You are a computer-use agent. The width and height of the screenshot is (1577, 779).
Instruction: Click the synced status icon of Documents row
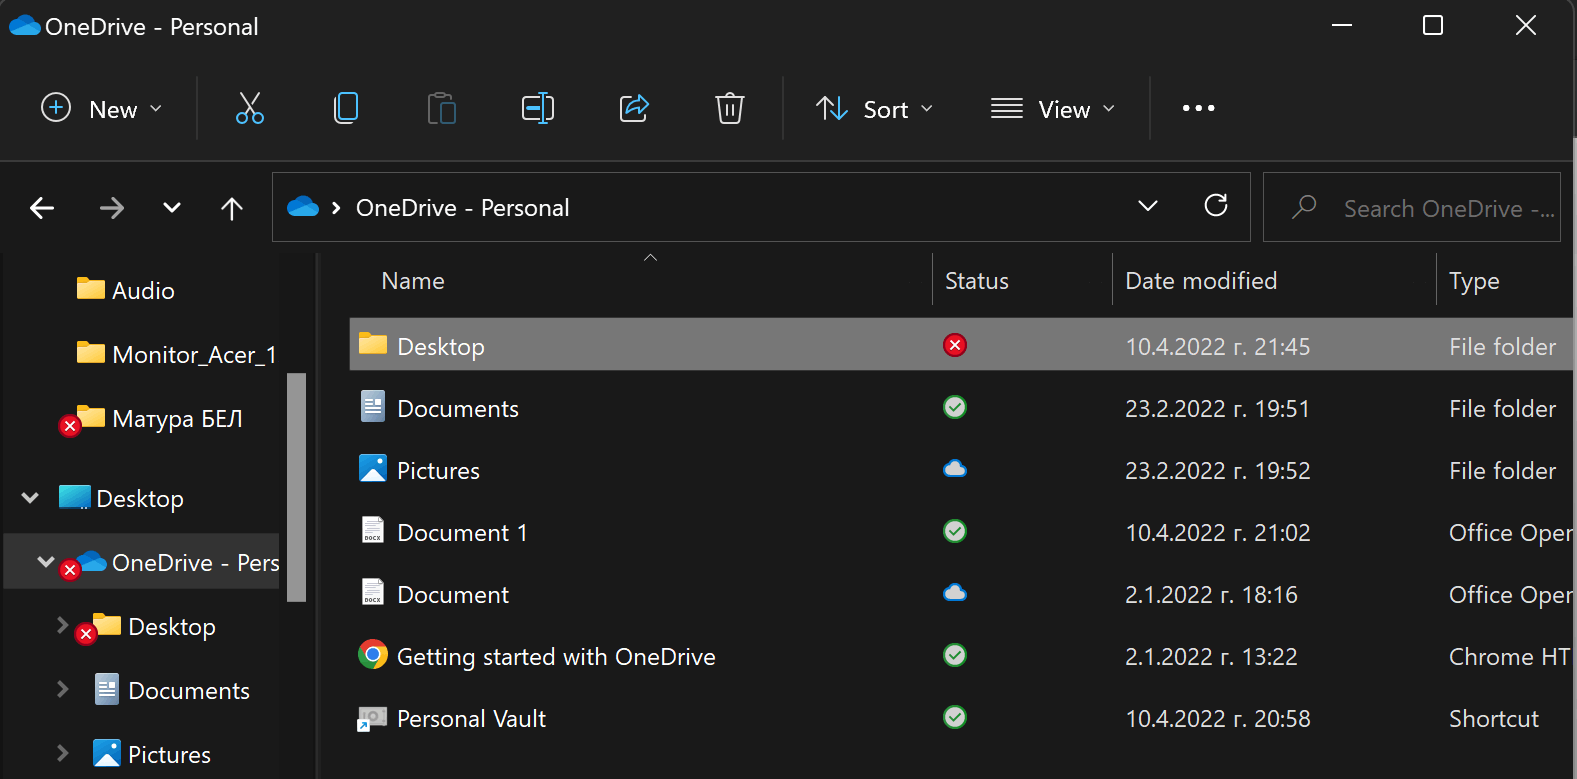coord(955,407)
